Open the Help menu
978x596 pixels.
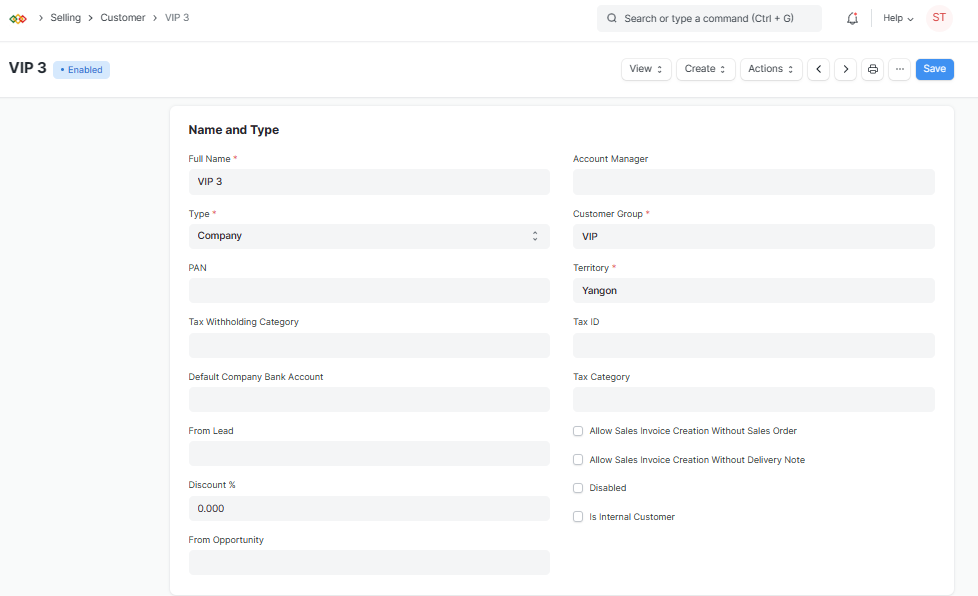click(897, 17)
